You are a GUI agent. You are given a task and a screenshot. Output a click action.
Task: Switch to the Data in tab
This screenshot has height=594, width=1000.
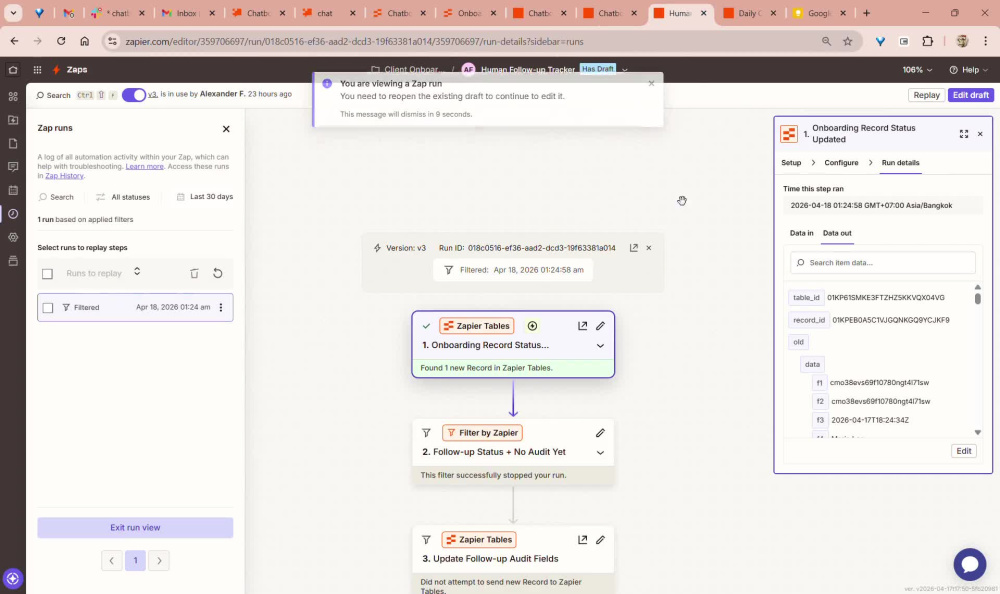coord(801,233)
